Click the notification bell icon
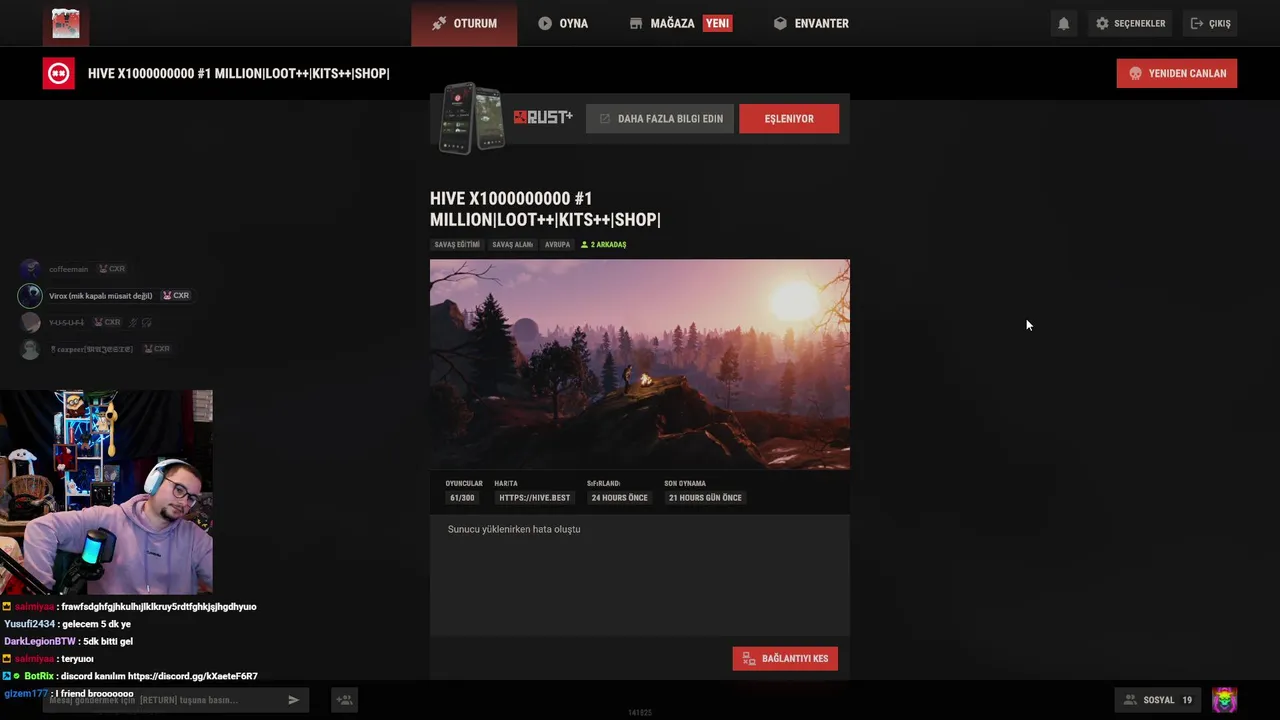 1064,23
